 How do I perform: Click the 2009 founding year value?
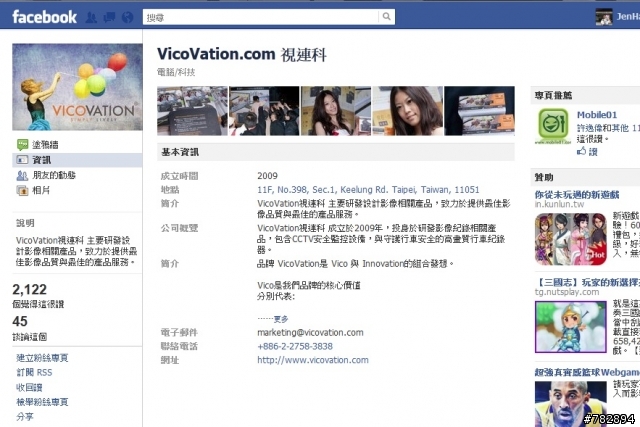pos(267,176)
